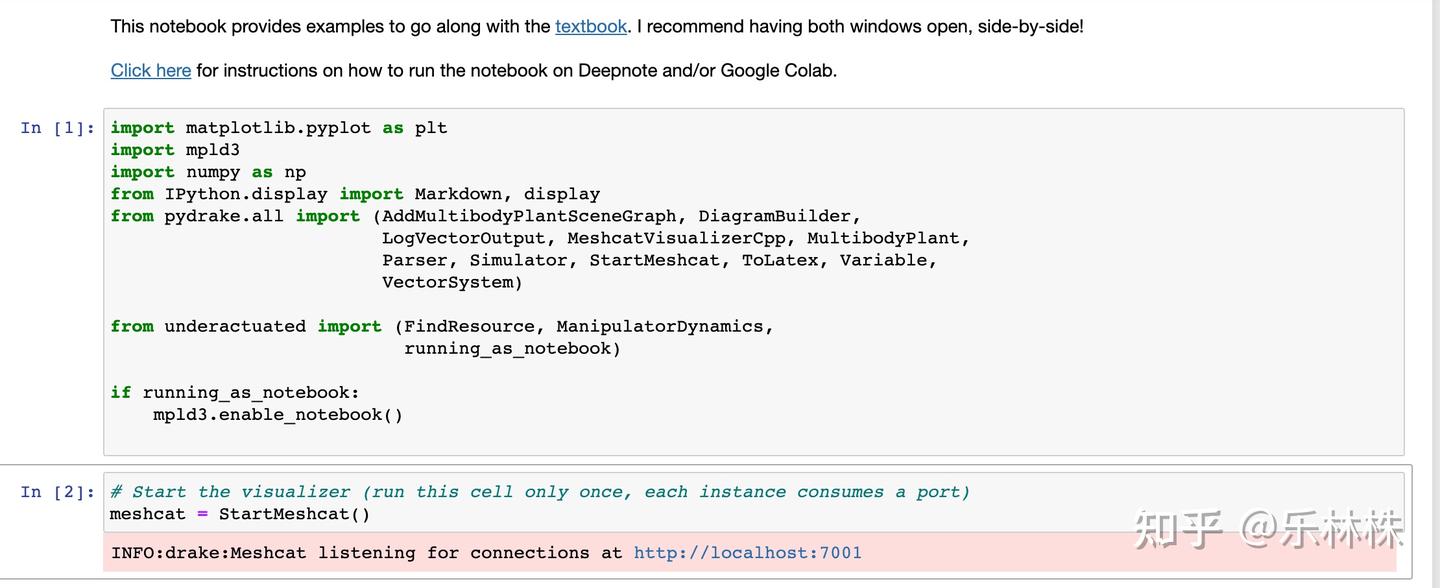
Task: Click the IPython.display import line
Action: pyautogui.click(x=355, y=194)
